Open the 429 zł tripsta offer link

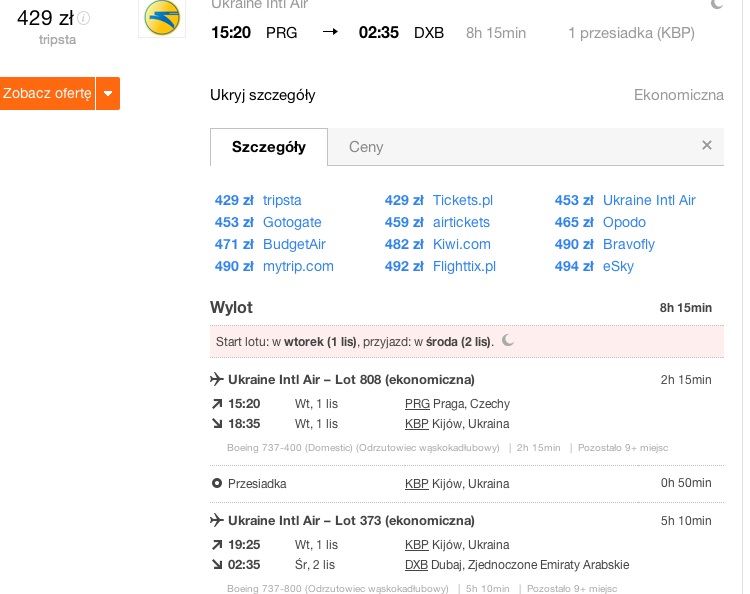click(x=258, y=200)
